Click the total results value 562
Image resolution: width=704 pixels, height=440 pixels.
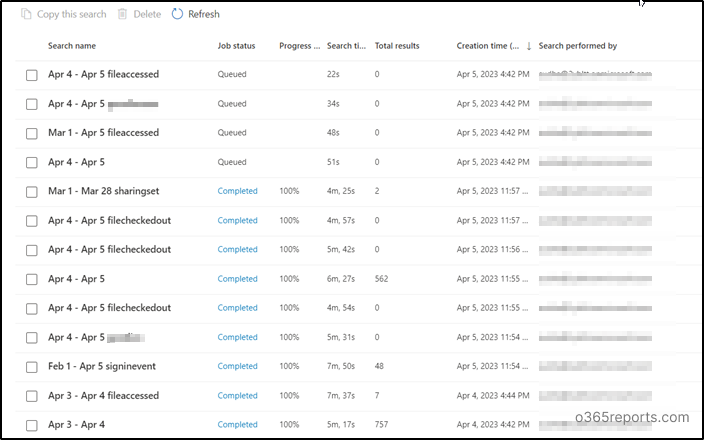(x=382, y=279)
